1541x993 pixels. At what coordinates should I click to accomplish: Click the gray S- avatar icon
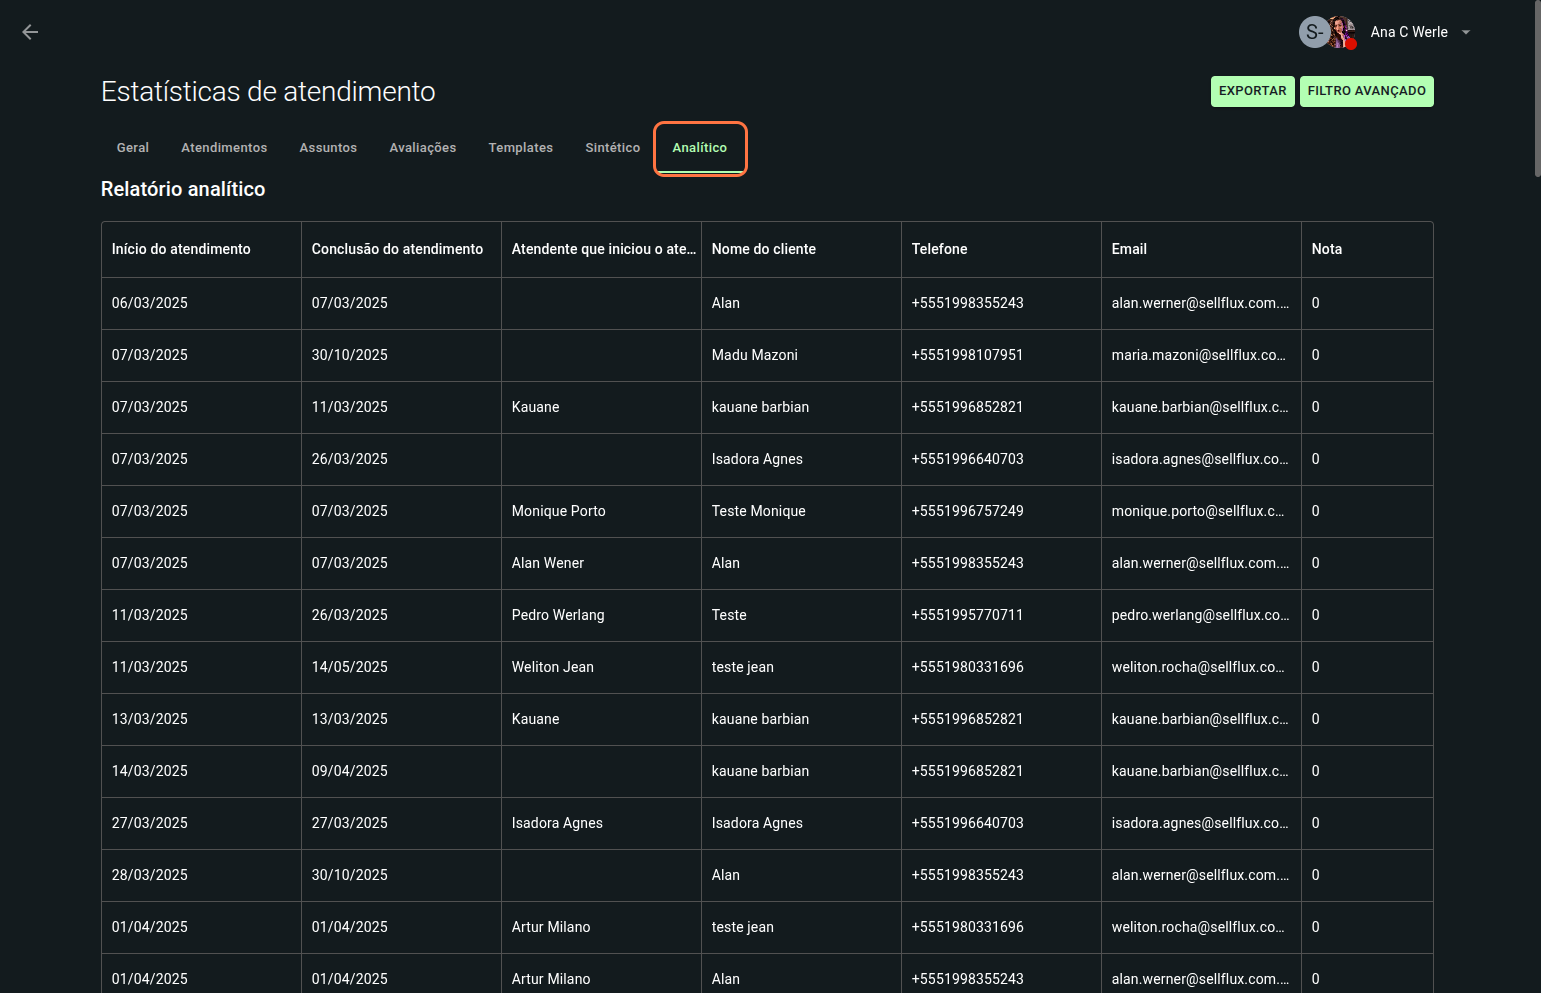tap(1313, 32)
